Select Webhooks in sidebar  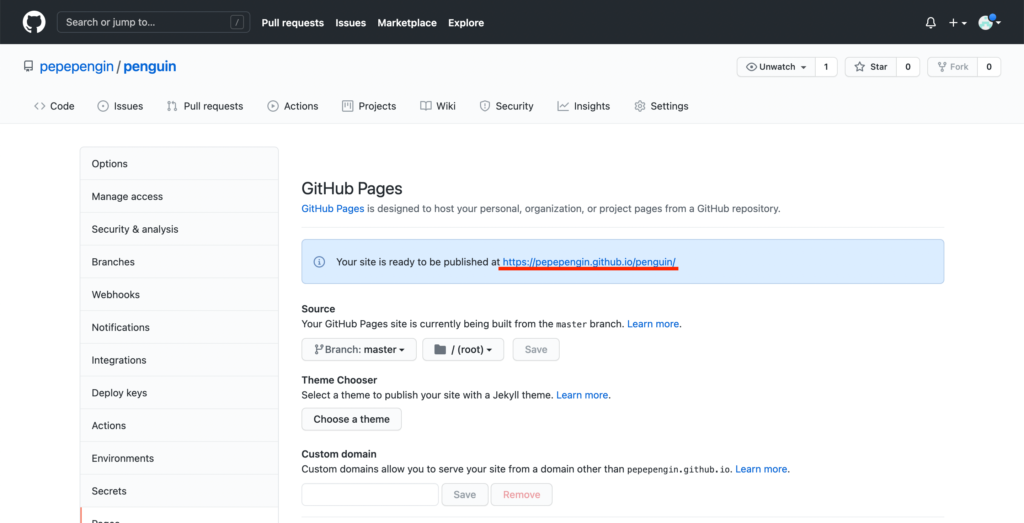(x=179, y=294)
